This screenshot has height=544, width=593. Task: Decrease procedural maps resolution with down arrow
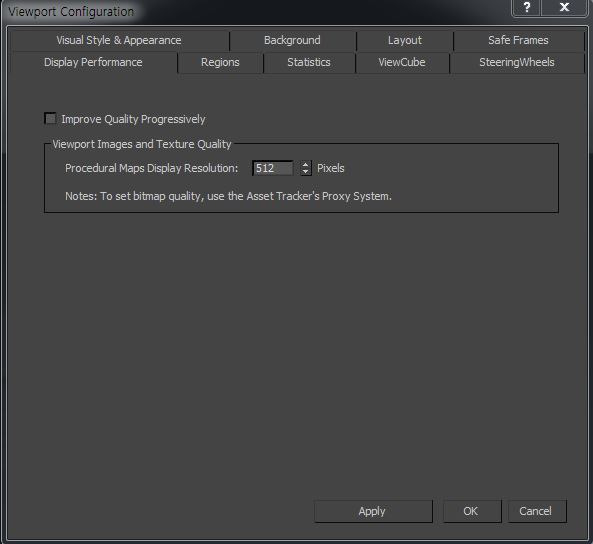point(306,172)
